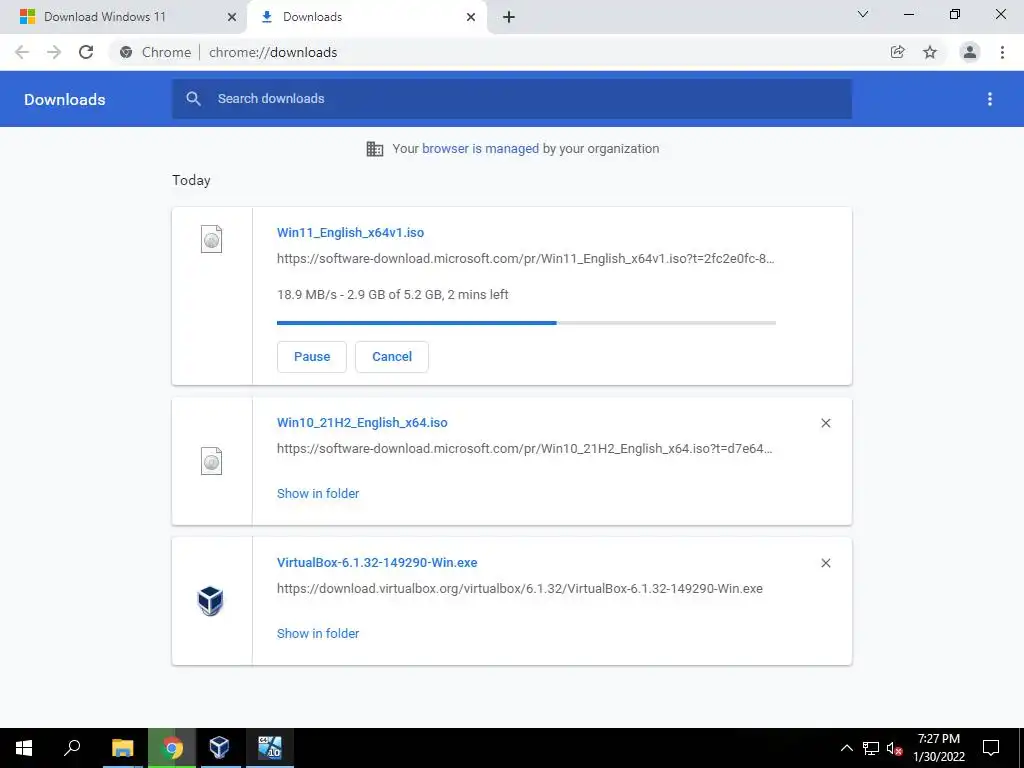This screenshot has height=768, width=1024.
Task: Click the VirtualBox installer cube icon
Action: click(x=210, y=601)
